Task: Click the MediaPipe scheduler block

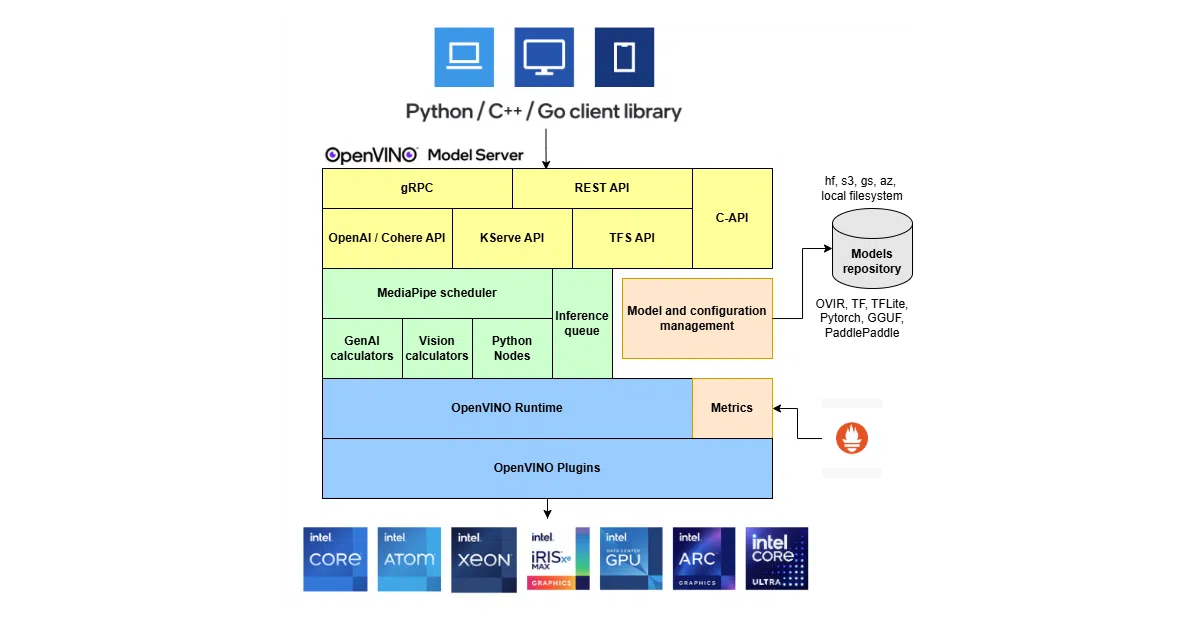Action: [x=437, y=293]
